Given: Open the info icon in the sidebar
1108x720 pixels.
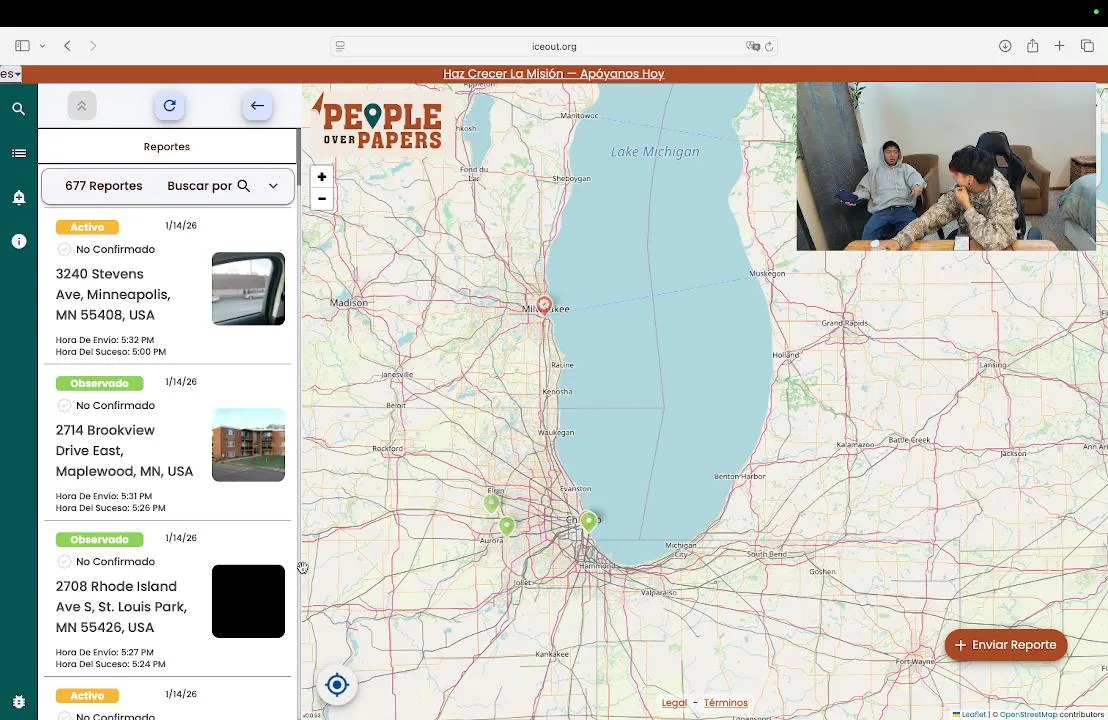Looking at the screenshot, I should 19,242.
